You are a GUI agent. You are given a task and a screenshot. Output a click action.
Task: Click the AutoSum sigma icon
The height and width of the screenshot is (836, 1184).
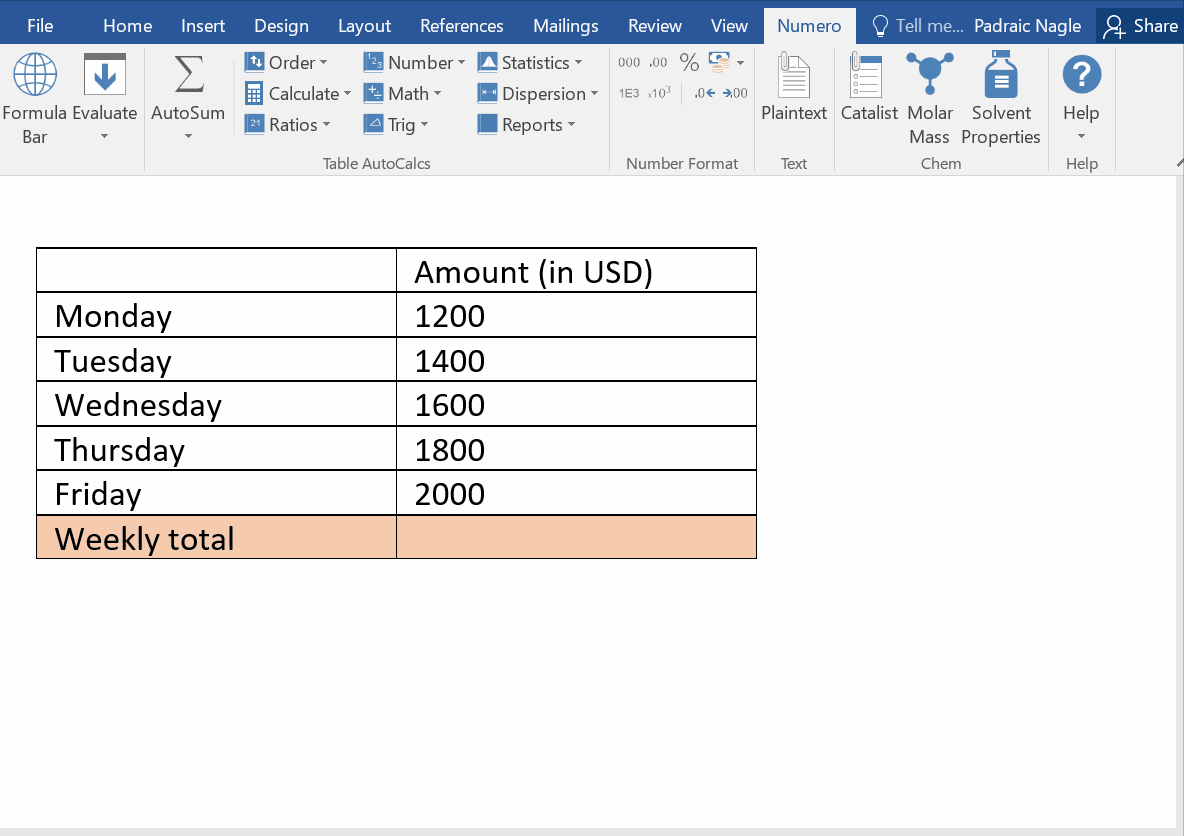pyautogui.click(x=188, y=75)
